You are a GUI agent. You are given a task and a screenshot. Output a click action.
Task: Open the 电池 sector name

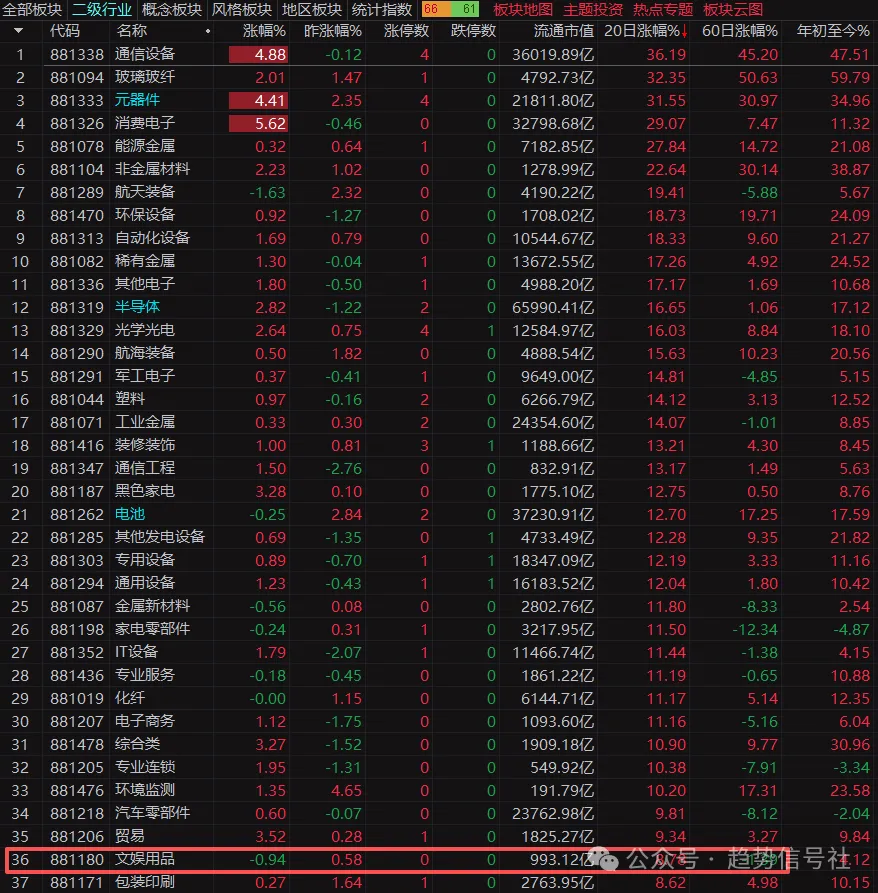pos(130,514)
